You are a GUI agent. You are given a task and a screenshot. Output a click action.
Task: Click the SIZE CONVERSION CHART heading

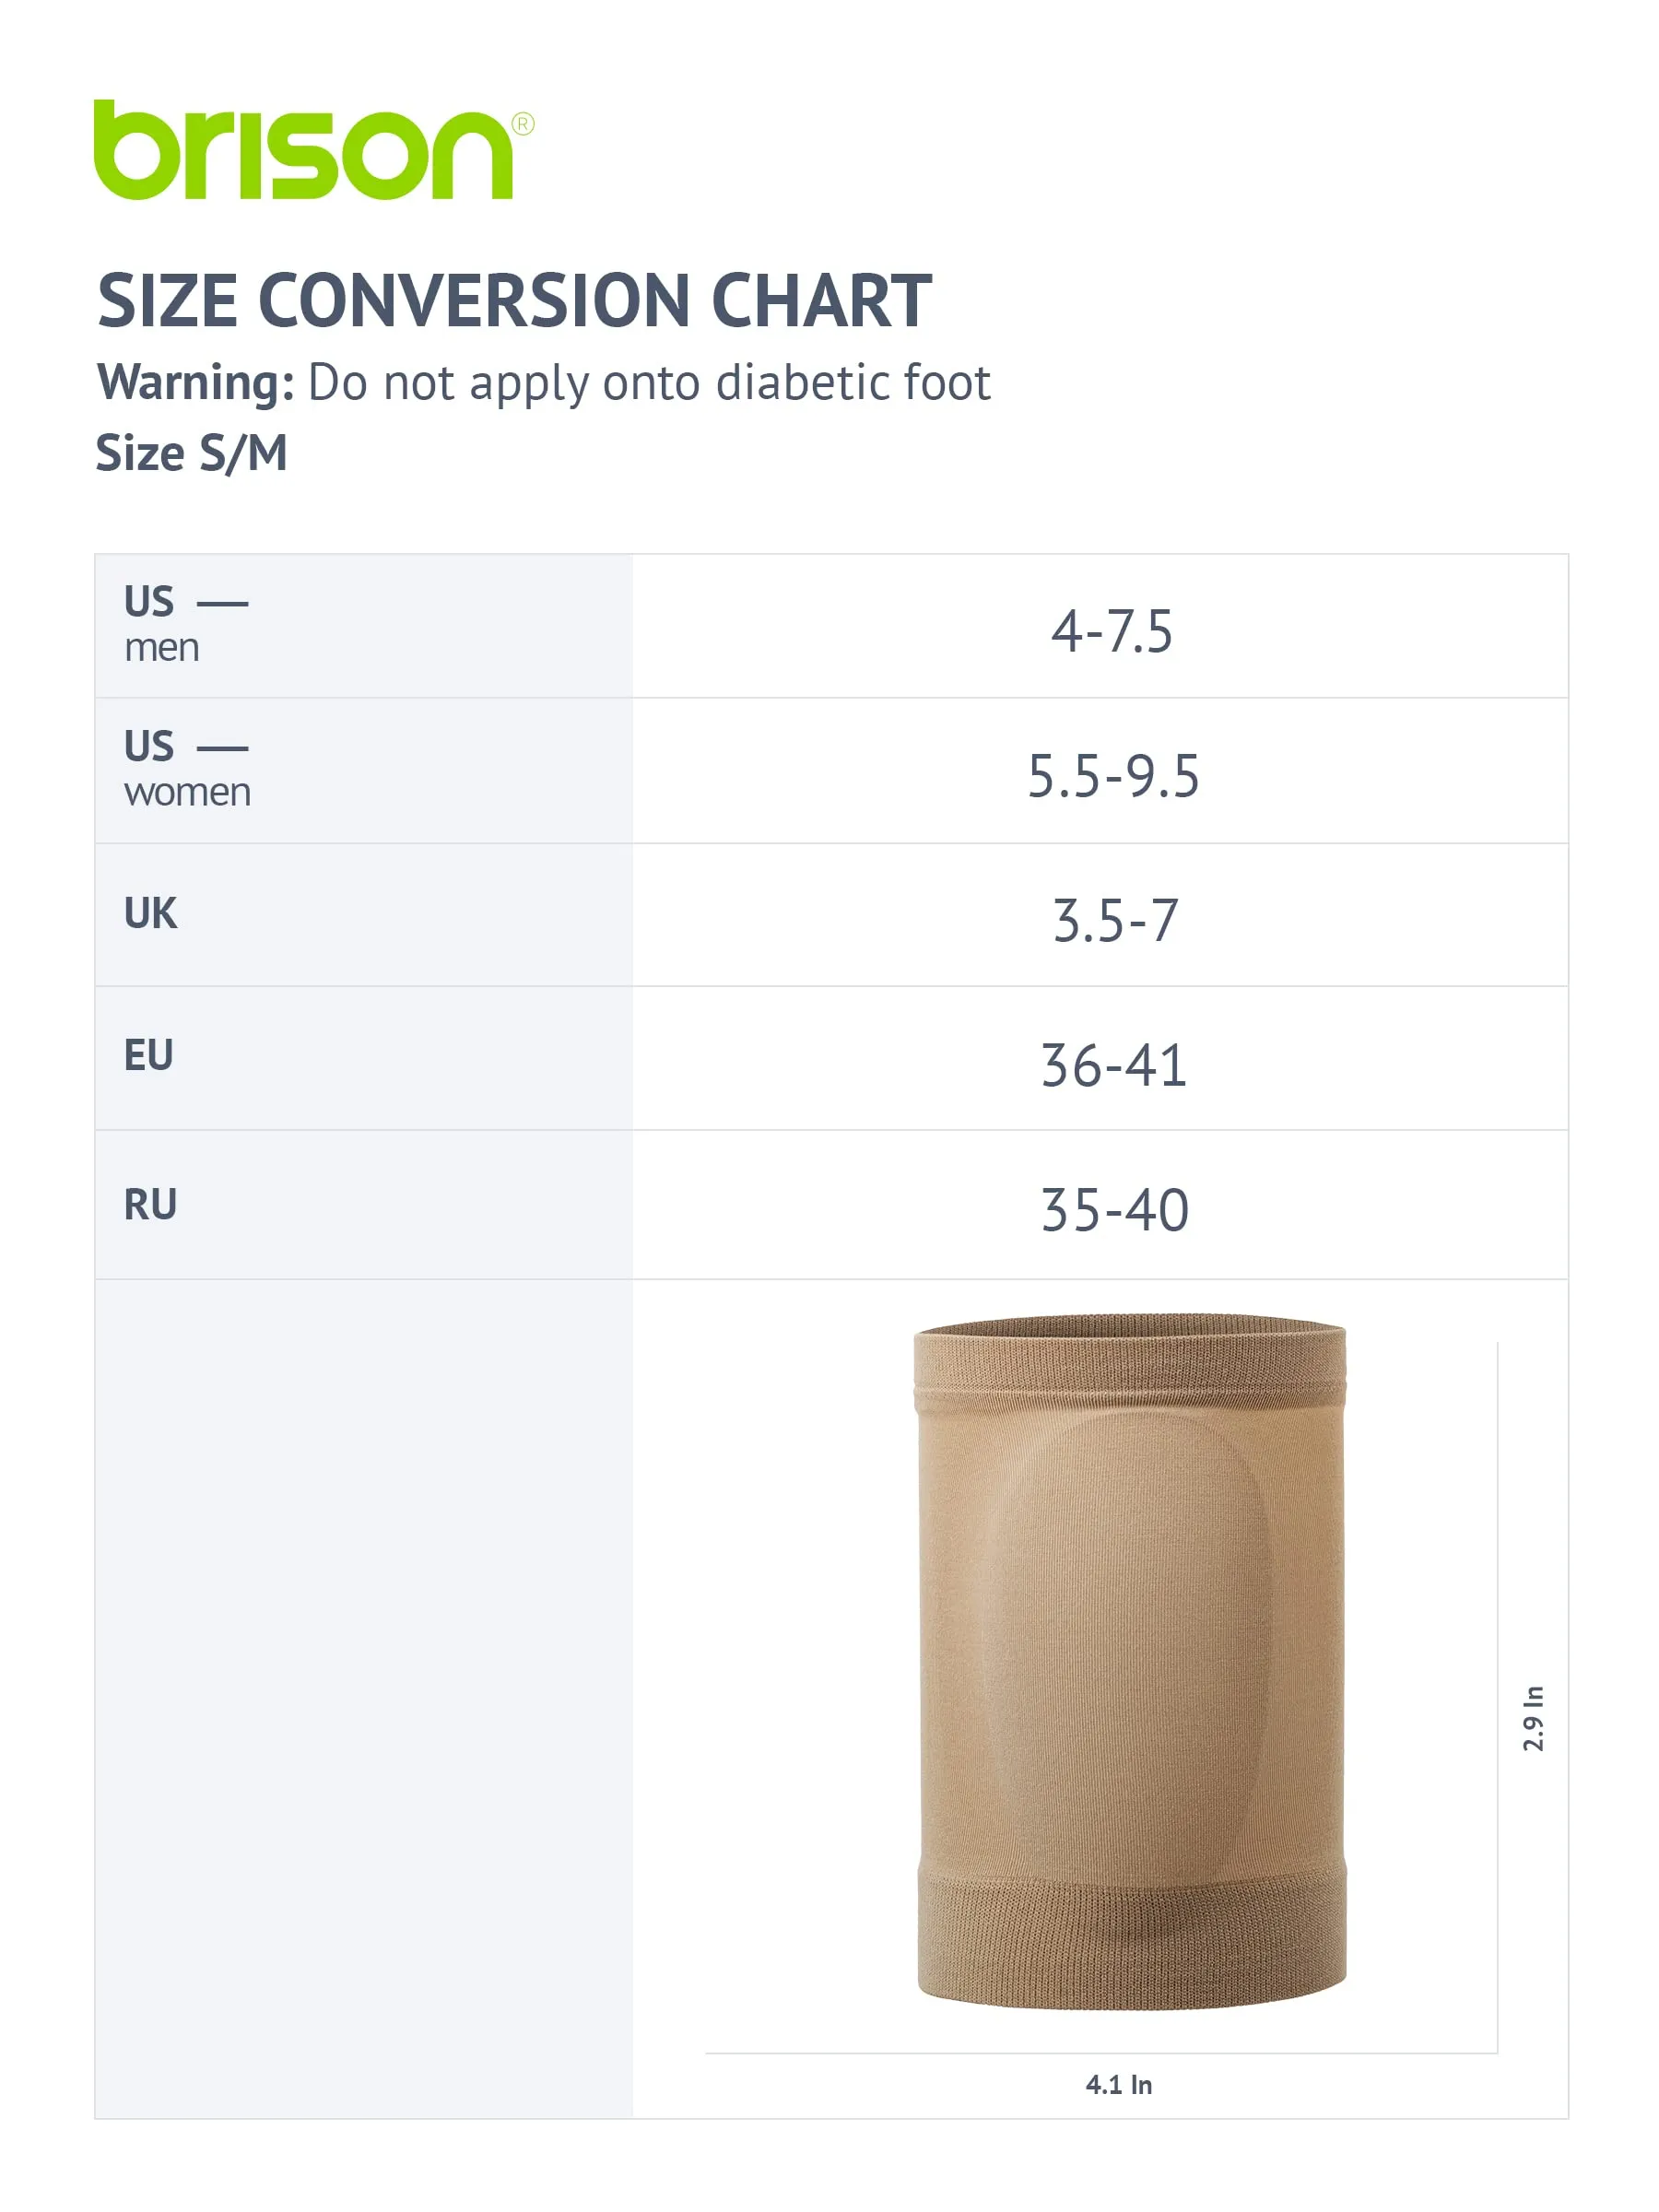[x=515, y=300]
